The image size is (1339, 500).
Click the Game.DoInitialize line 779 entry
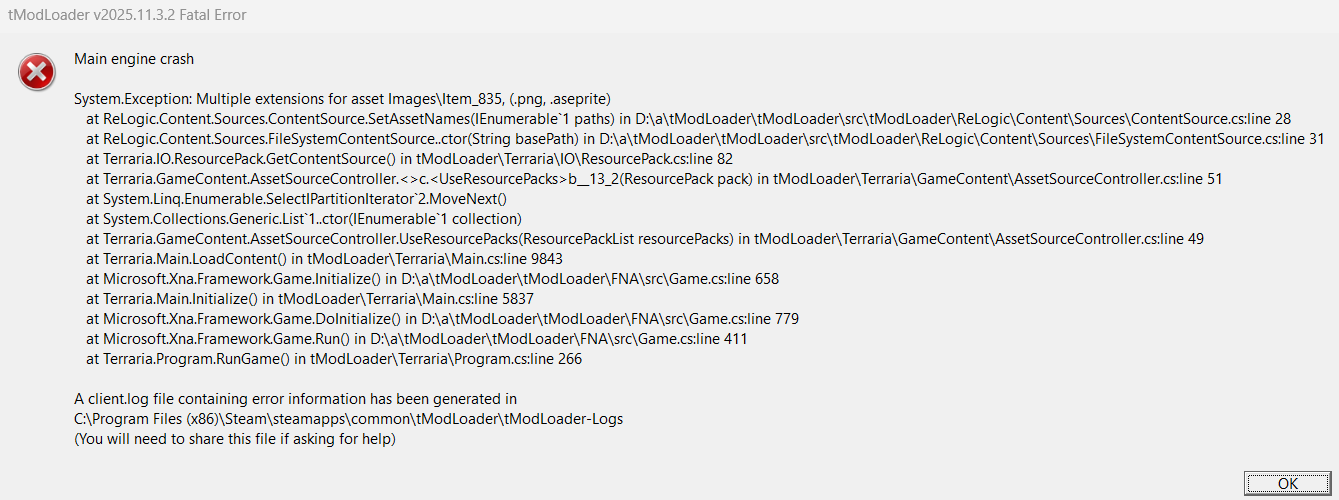(442, 319)
